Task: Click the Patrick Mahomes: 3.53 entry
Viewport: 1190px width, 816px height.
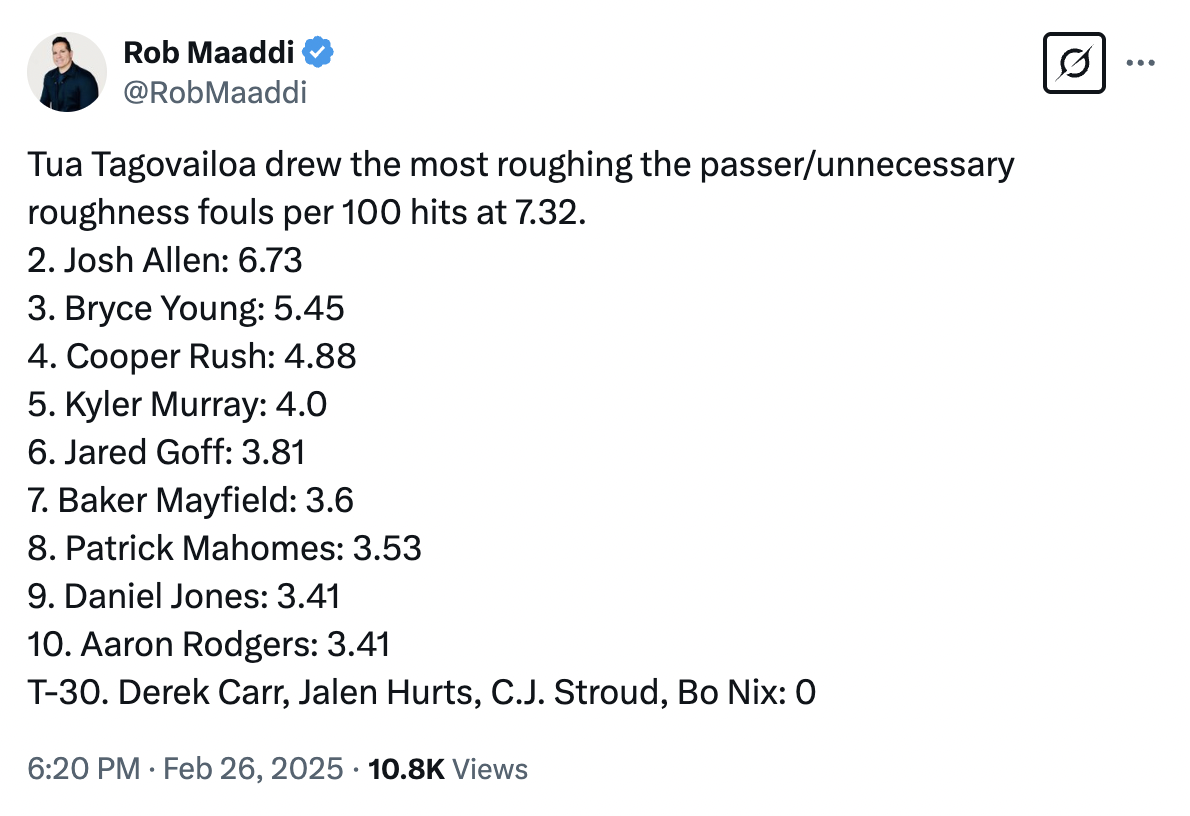Action: (x=225, y=548)
